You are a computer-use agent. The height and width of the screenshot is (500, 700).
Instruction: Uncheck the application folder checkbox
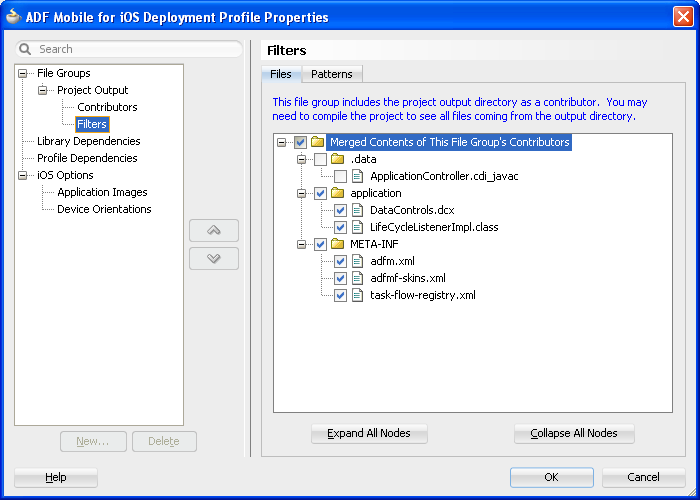(320, 193)
